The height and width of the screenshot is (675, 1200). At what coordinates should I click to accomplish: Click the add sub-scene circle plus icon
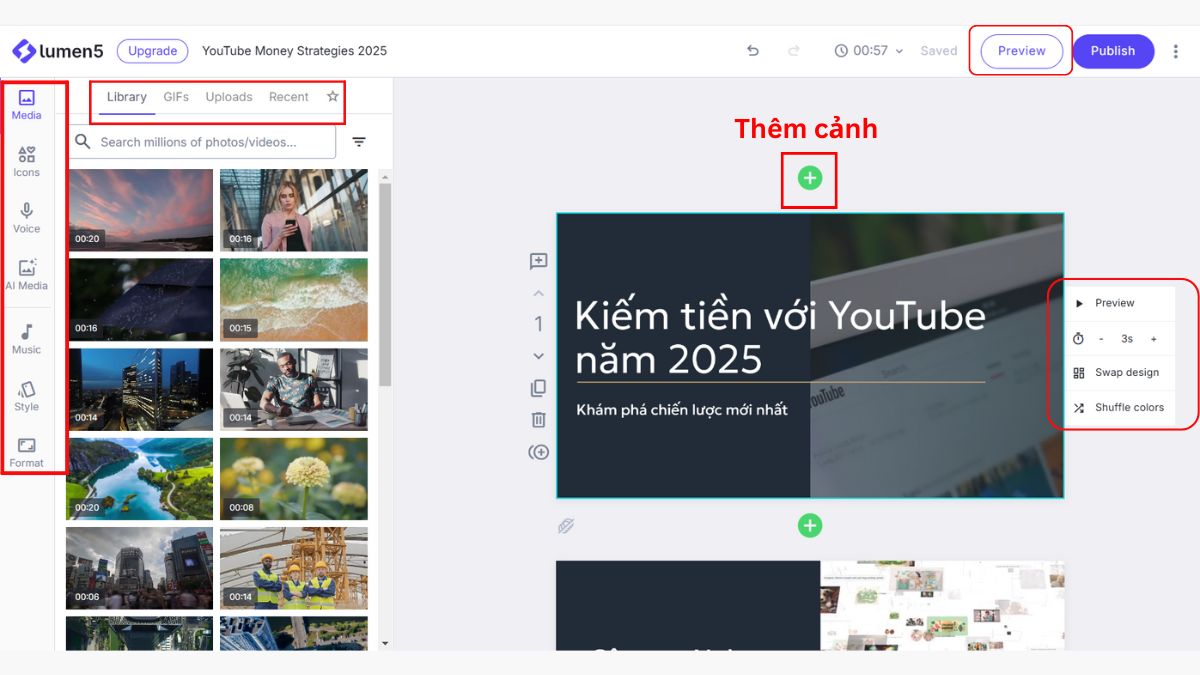(x=538, y=452)
